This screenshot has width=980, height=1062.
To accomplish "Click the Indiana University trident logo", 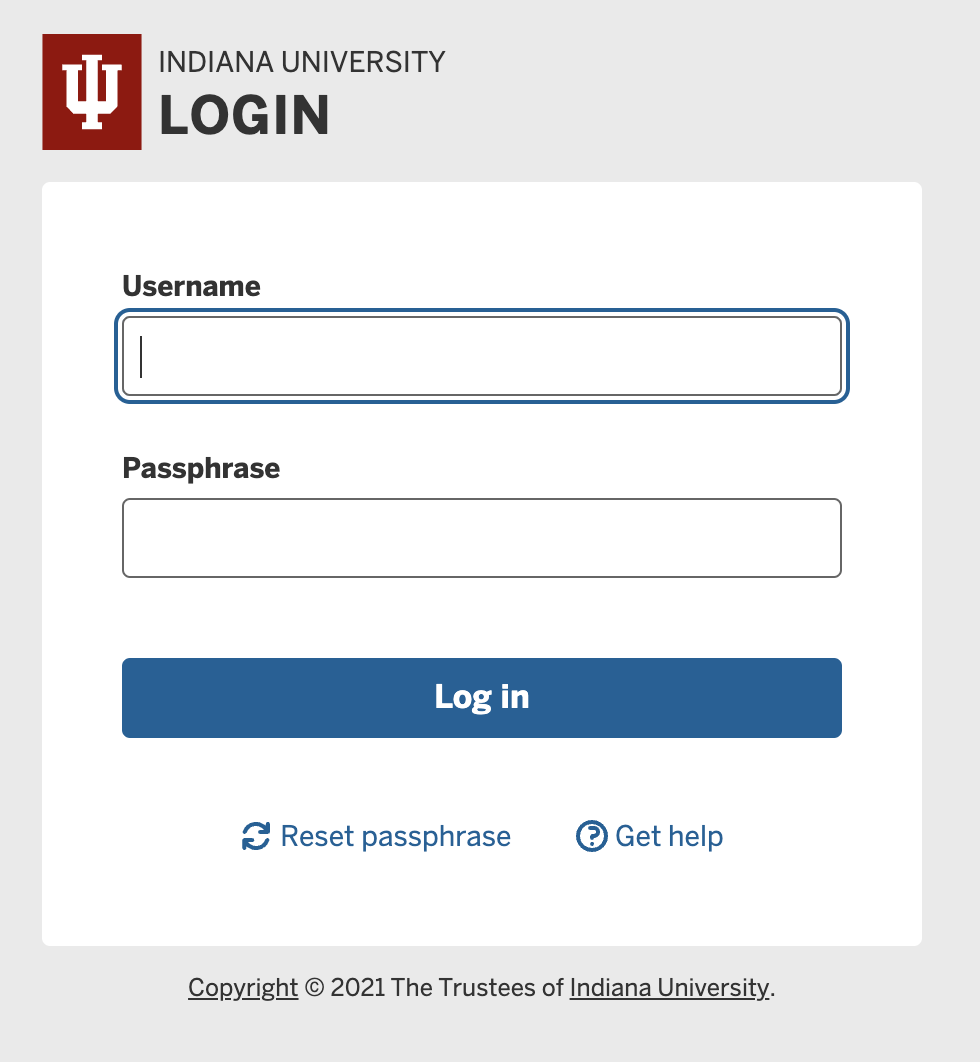I will [91, 91].
